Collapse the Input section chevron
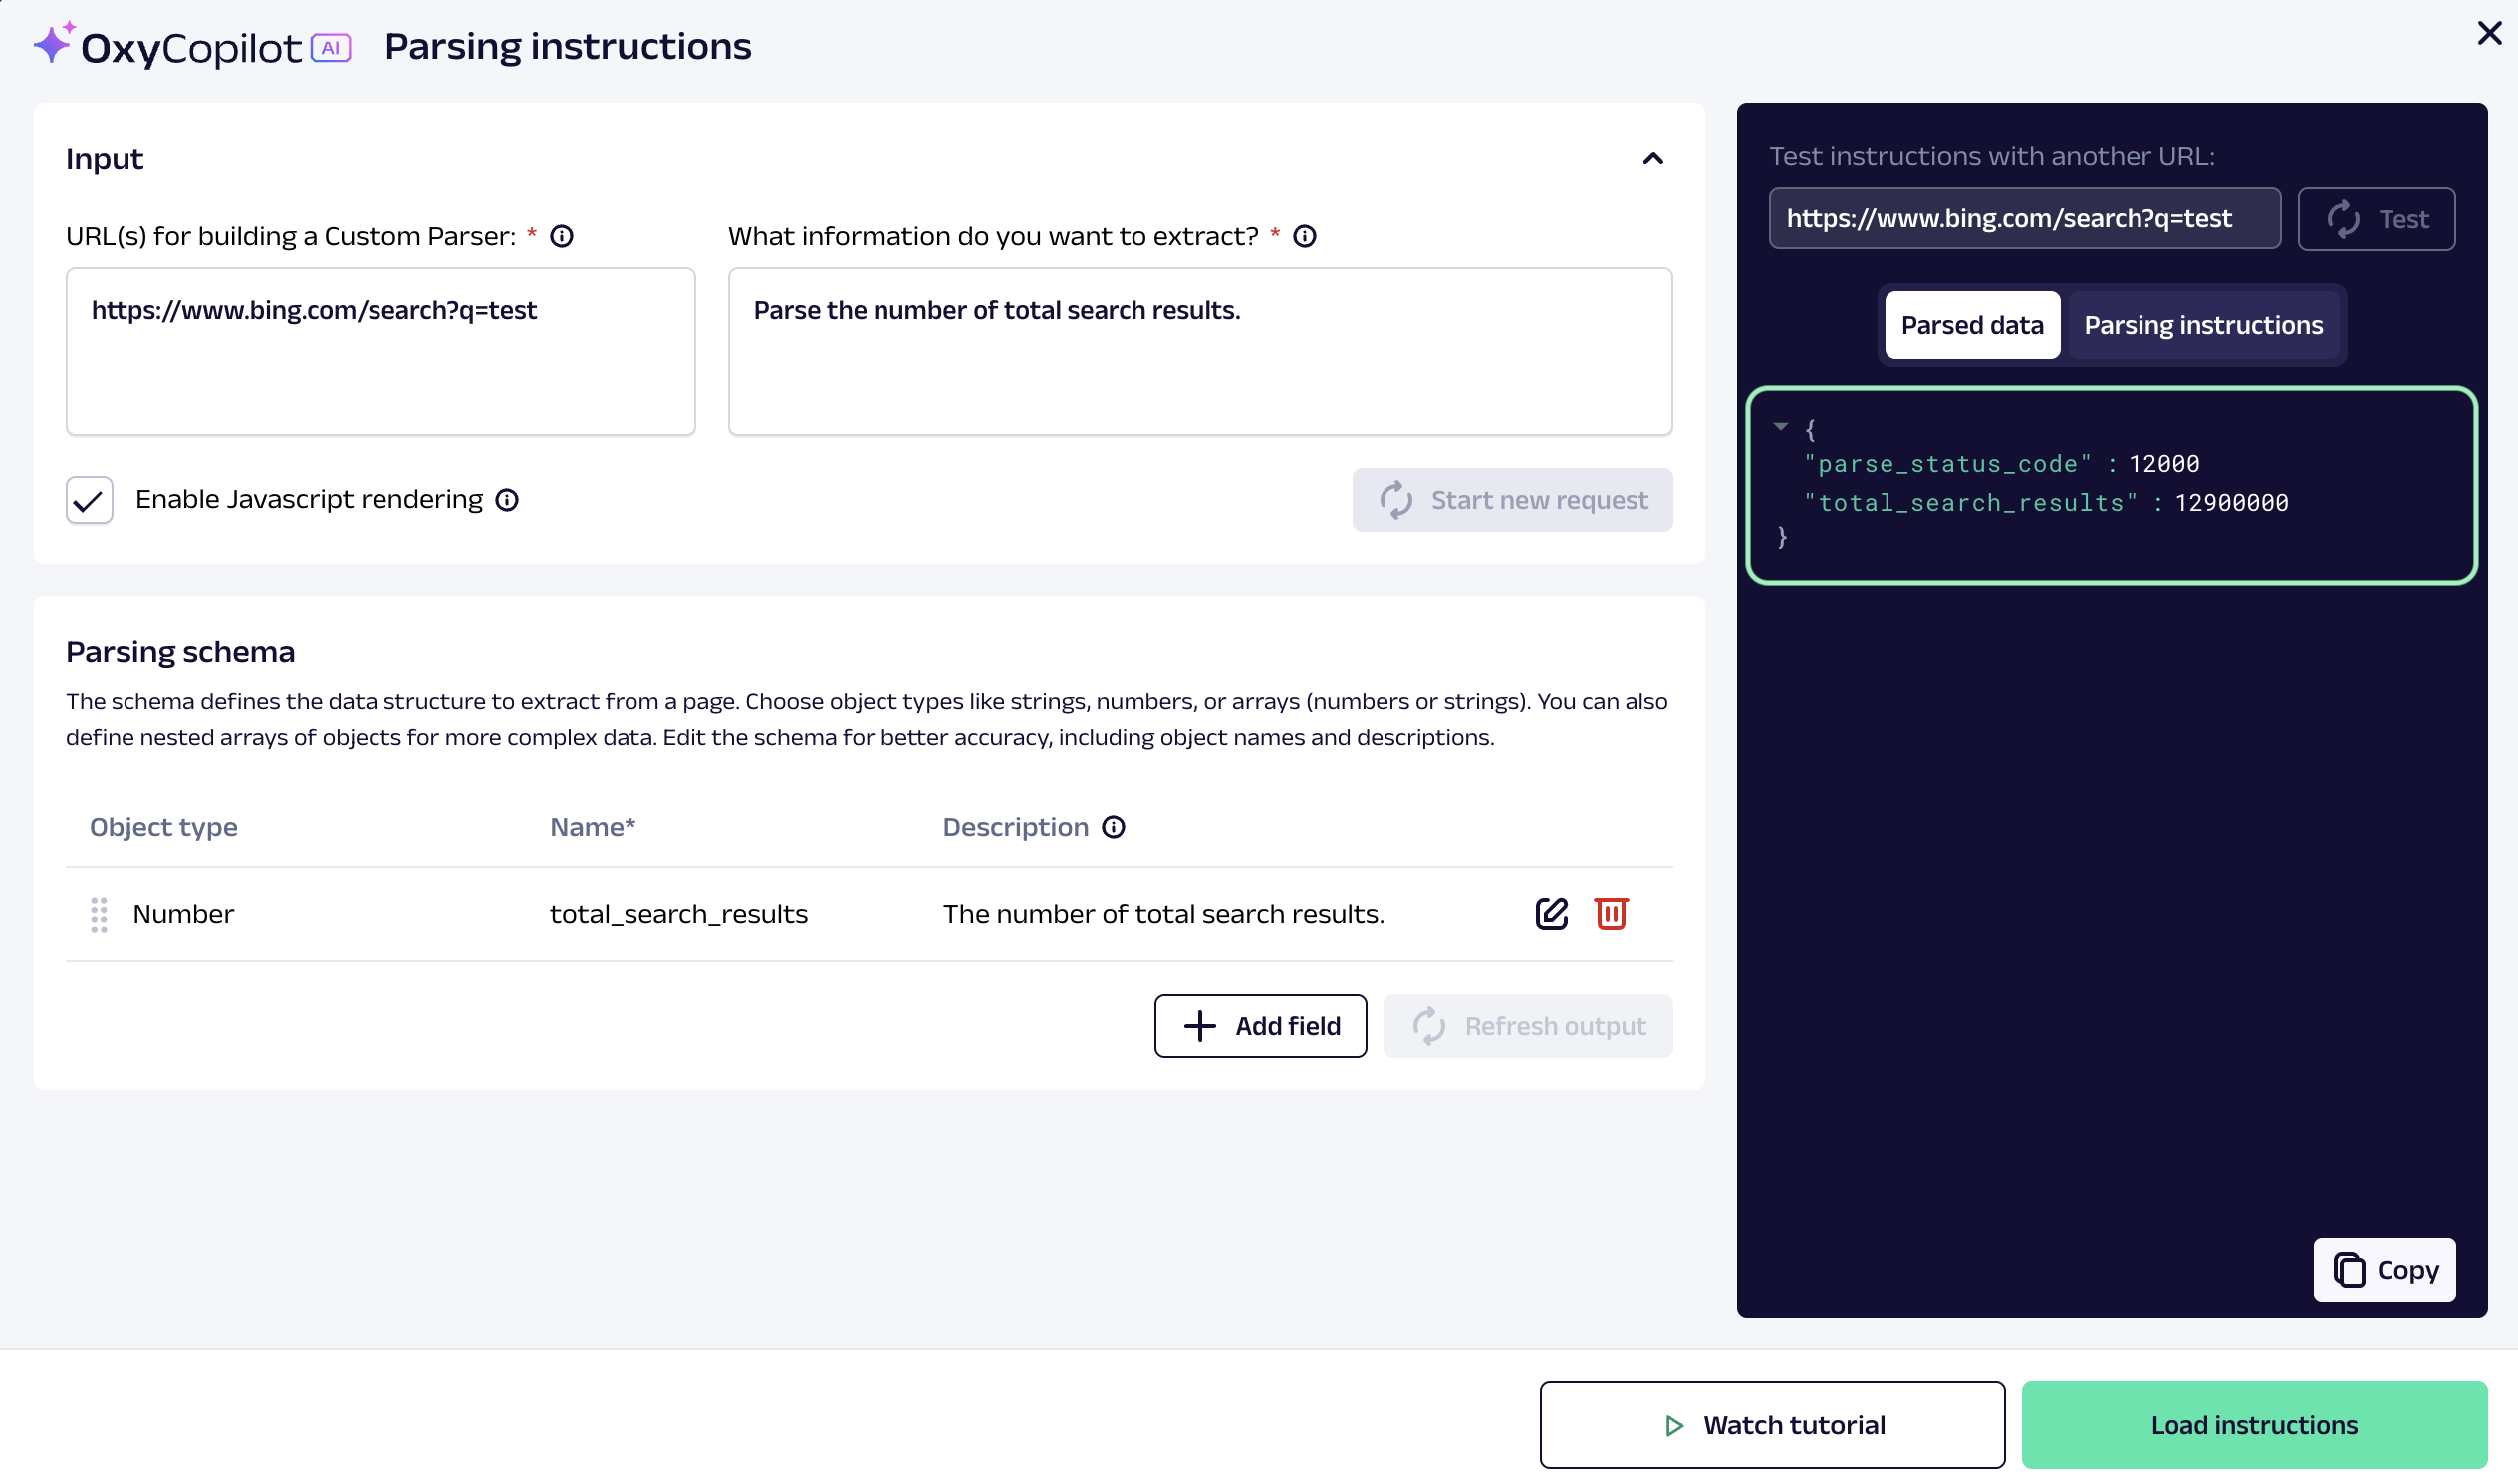 point(1652,159)
